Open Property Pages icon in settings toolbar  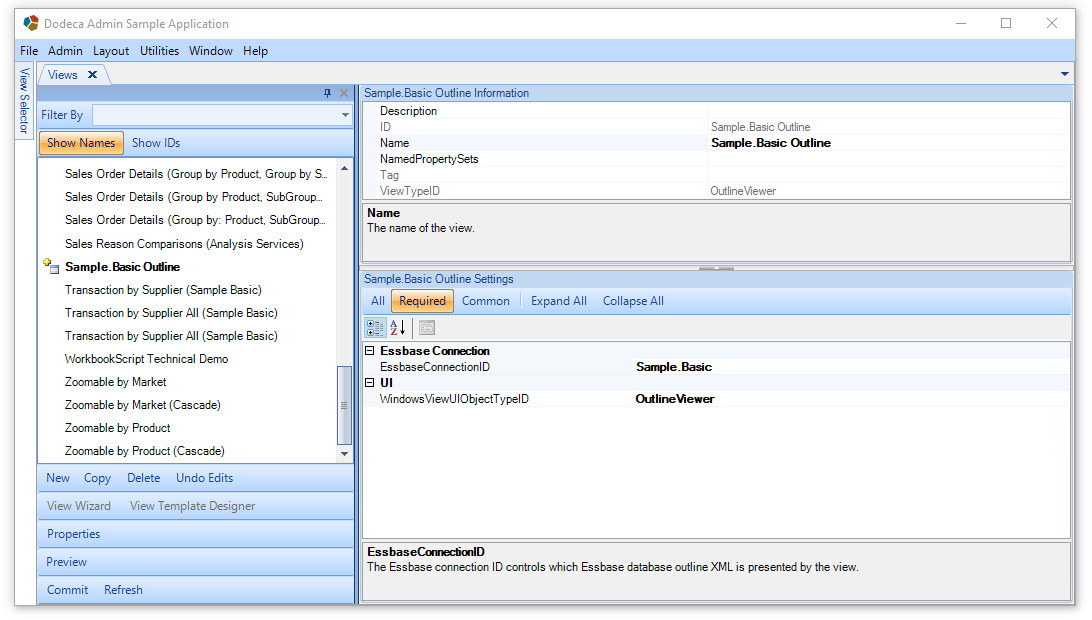pyautogui.click(x=427, y=327)
